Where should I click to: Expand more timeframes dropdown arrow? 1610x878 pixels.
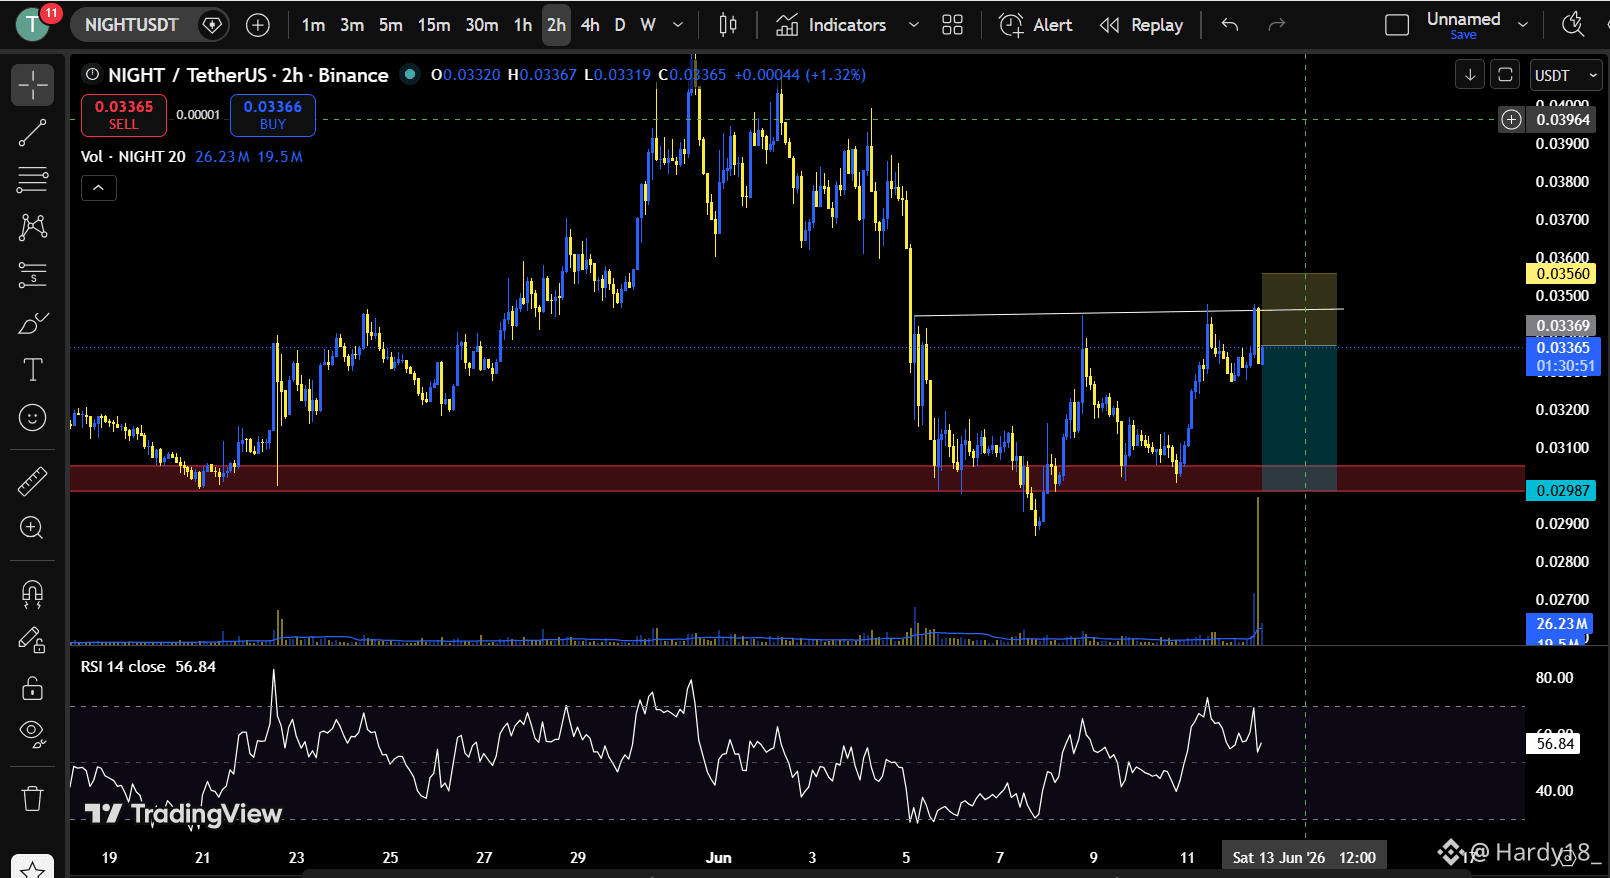pyautogui.click(x=678, y=25)
